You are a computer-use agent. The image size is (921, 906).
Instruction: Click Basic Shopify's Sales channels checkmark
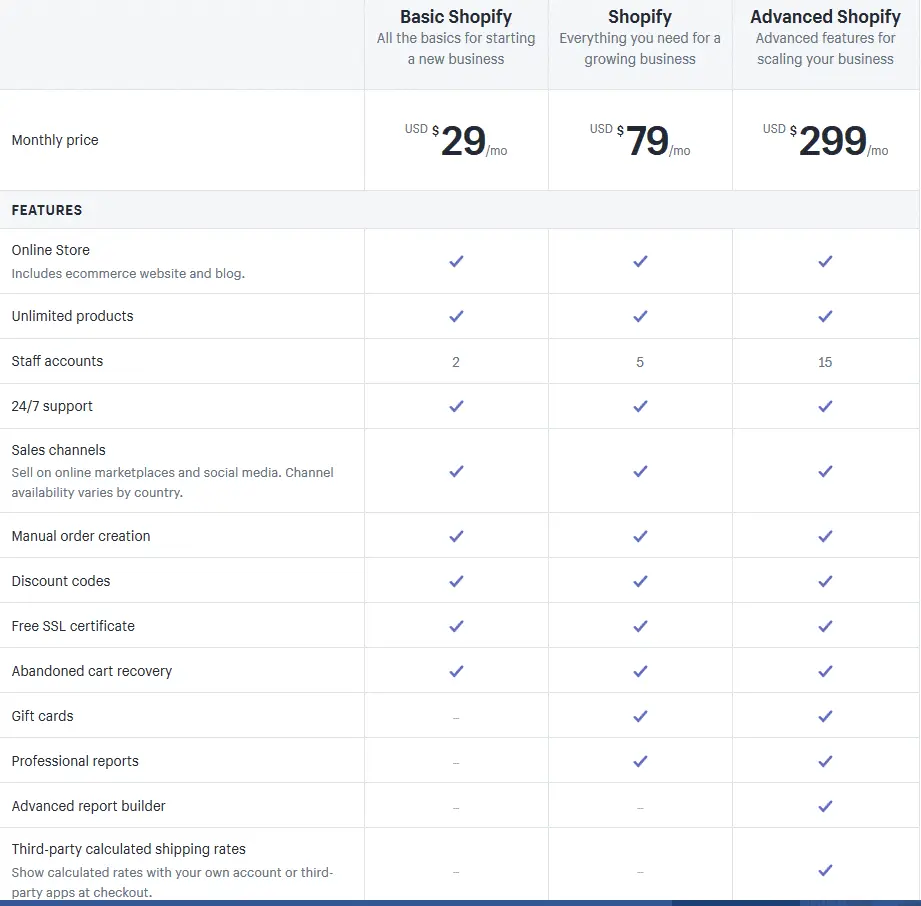[456, 471]
